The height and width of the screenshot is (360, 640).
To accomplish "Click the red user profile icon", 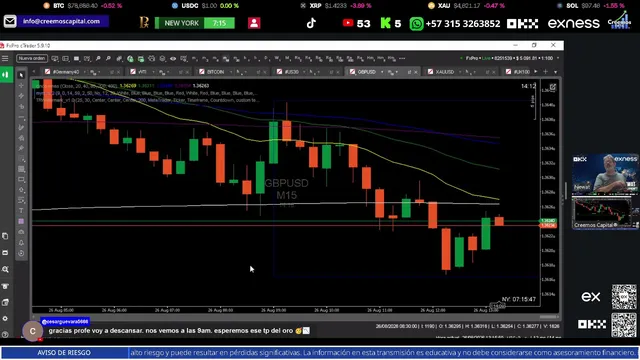I will click(254, 23).
